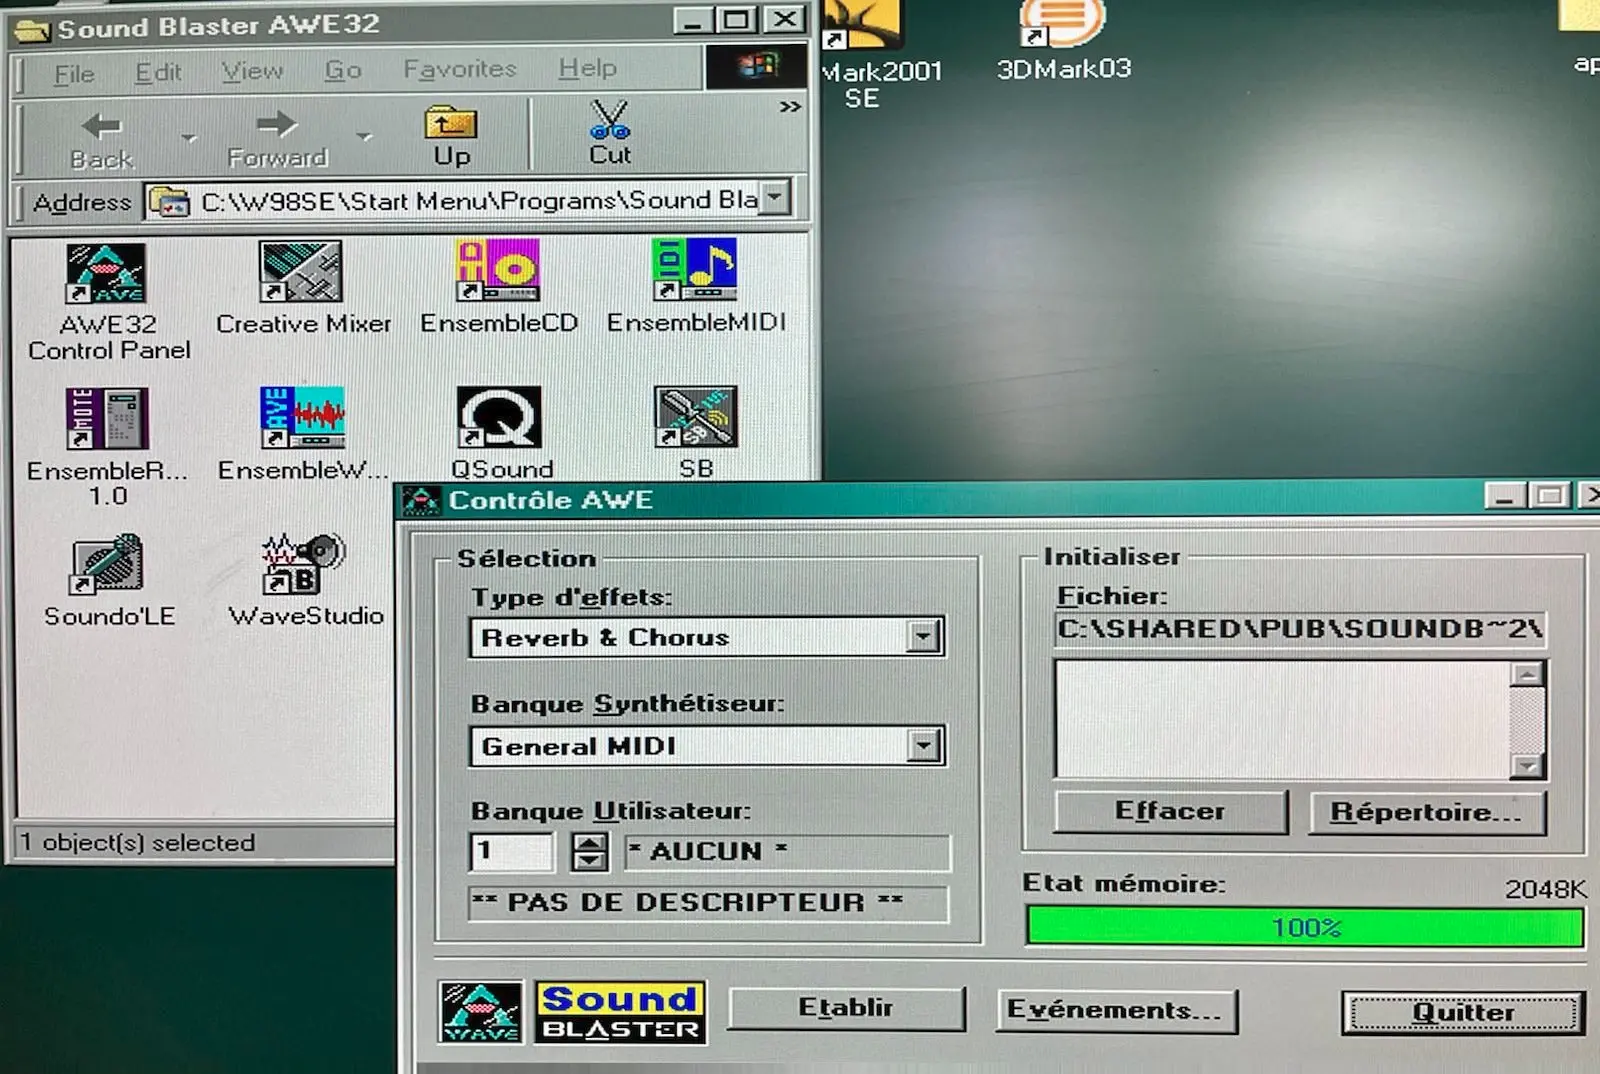Viewport: 1600px width, 1074px height.
Task: Click the Répertoire... button
Action: tap(1427, 812)
